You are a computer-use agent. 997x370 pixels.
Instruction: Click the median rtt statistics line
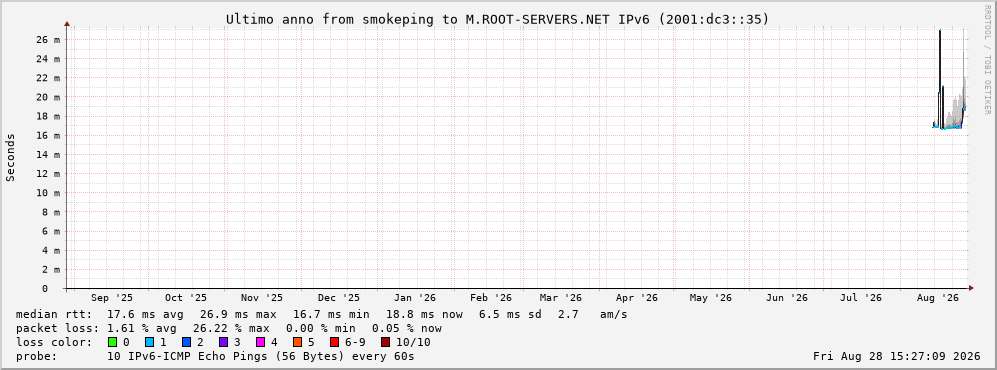pyautogui.click(x=321, y=314)
